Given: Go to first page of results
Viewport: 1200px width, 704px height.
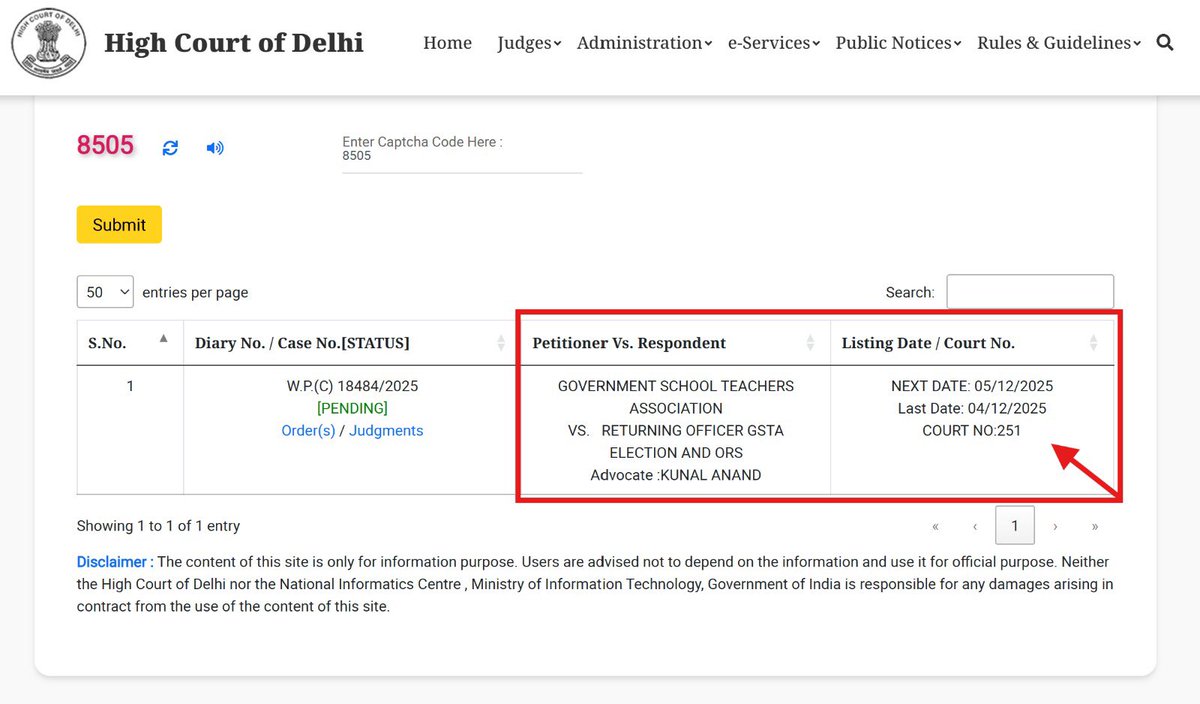Looking at the screenshot, I should pyautogui.click(x=936, y=526).
